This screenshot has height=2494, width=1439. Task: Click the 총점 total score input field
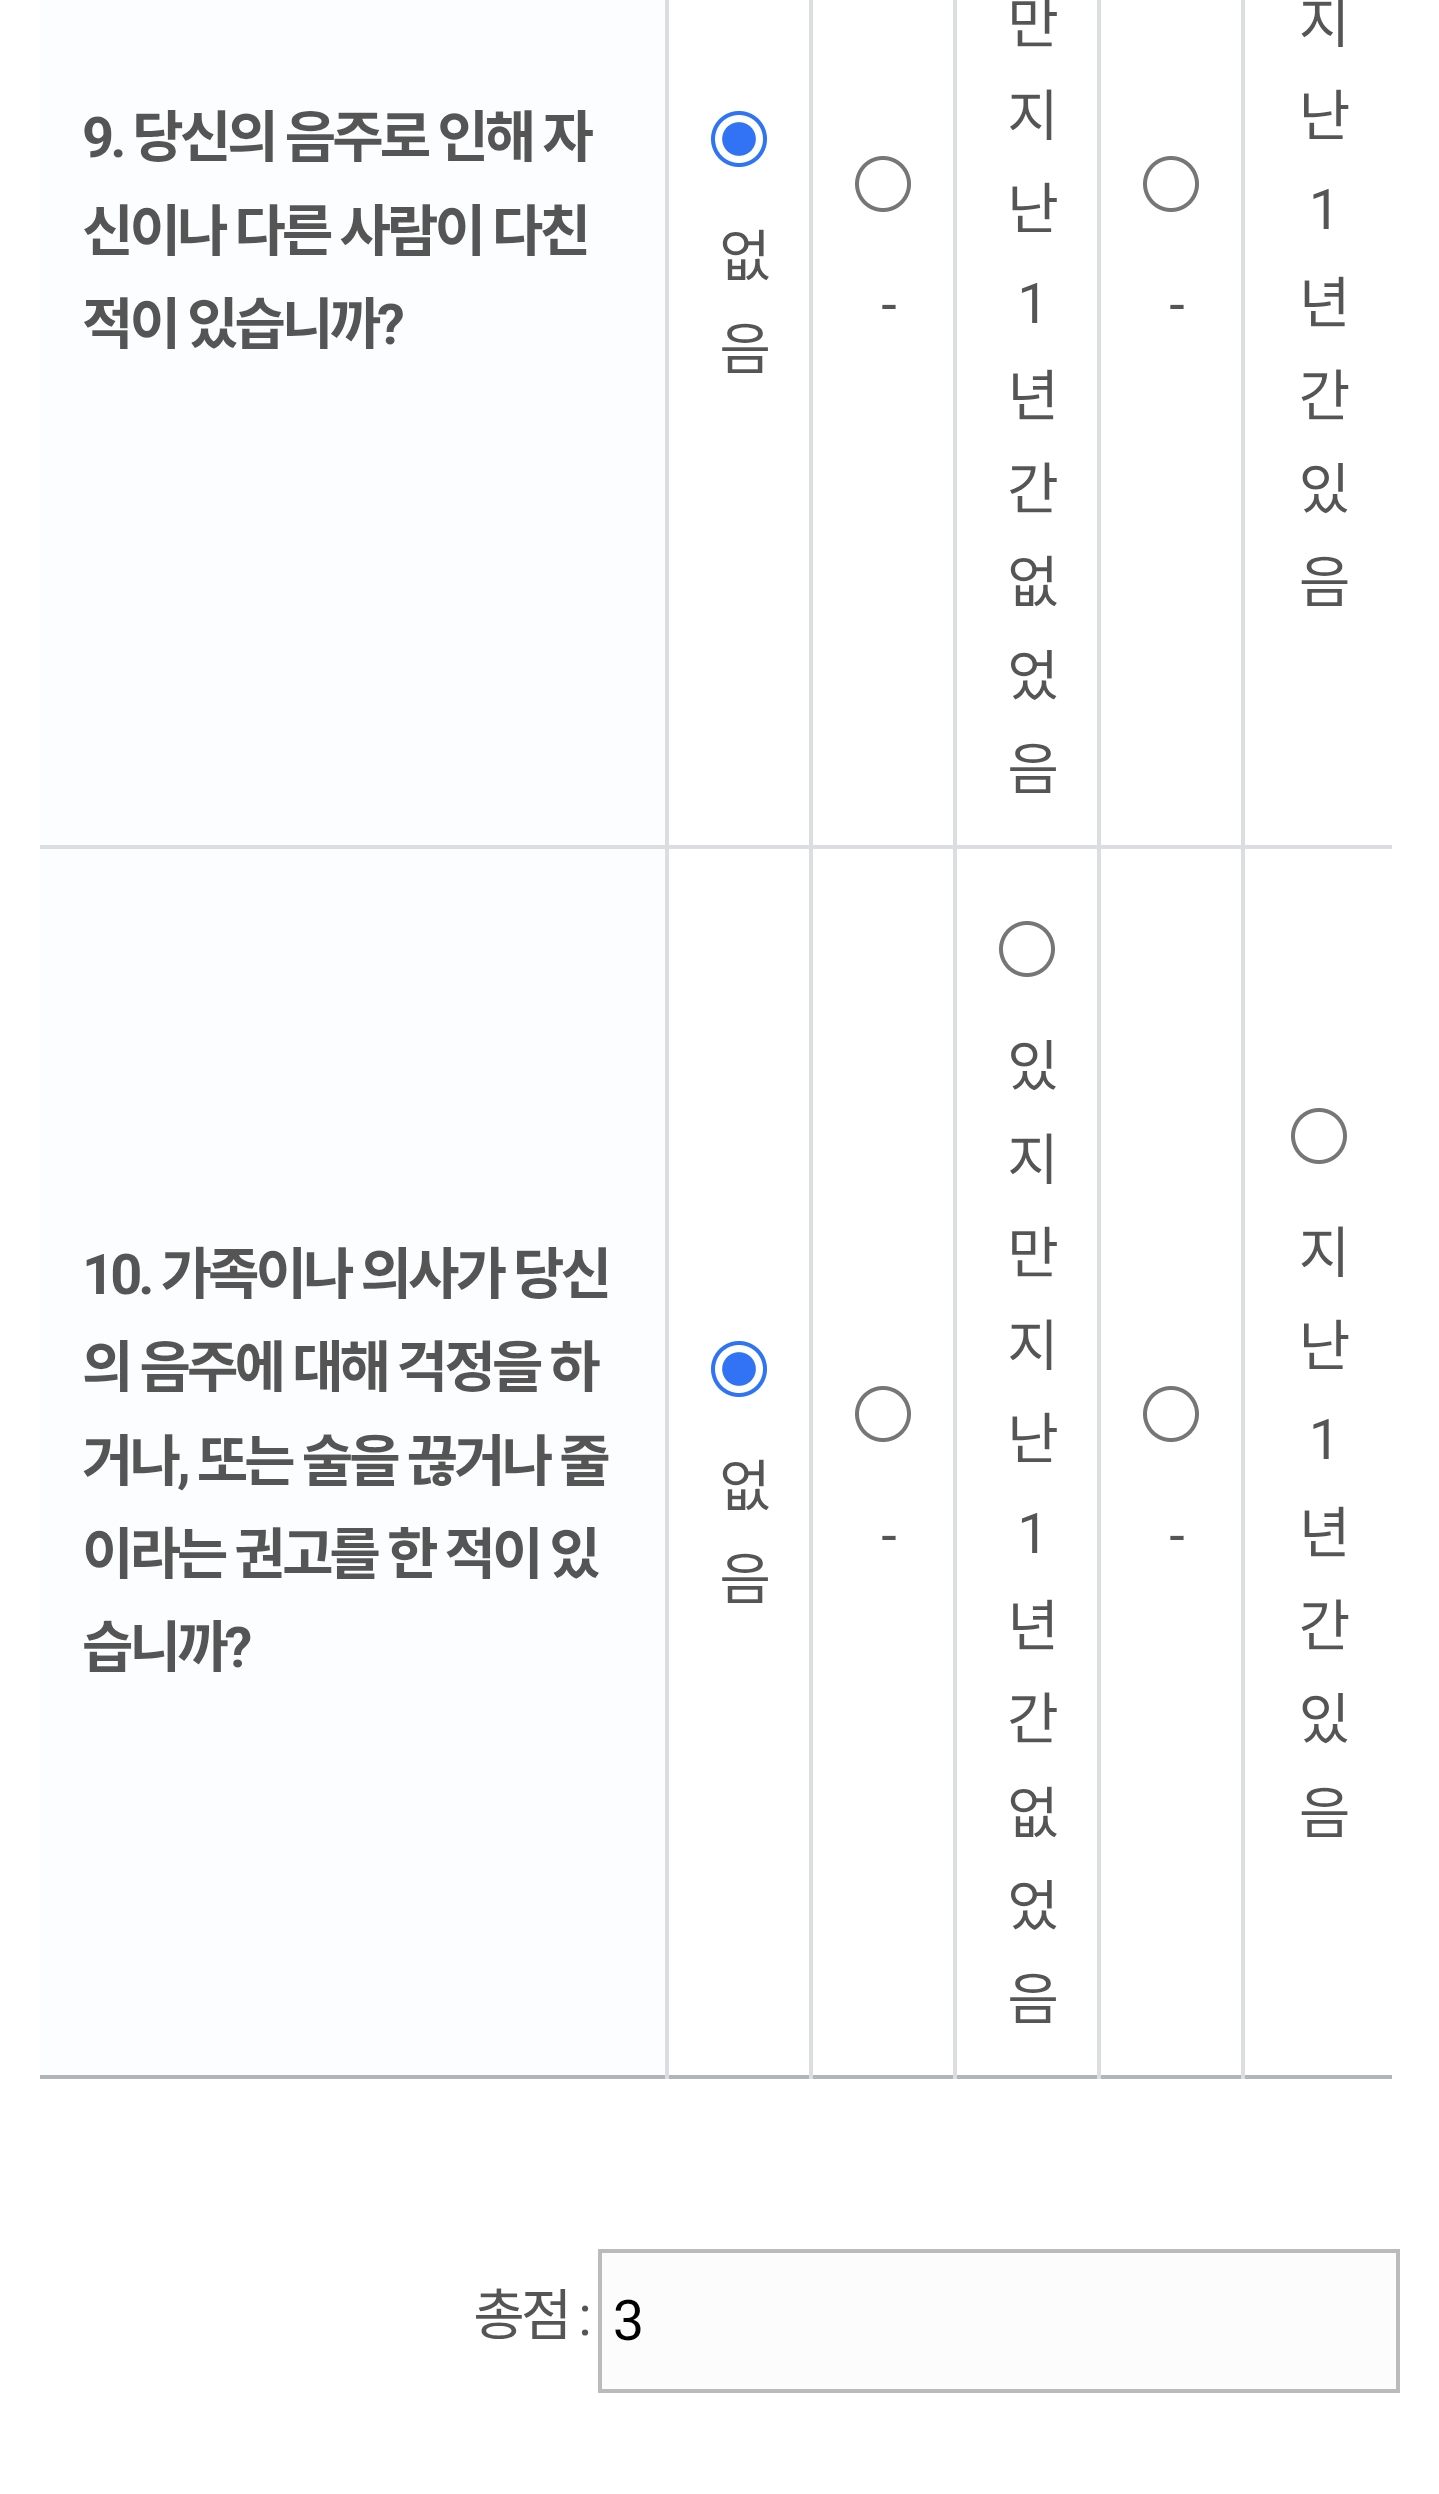[x=998, y=2320]
